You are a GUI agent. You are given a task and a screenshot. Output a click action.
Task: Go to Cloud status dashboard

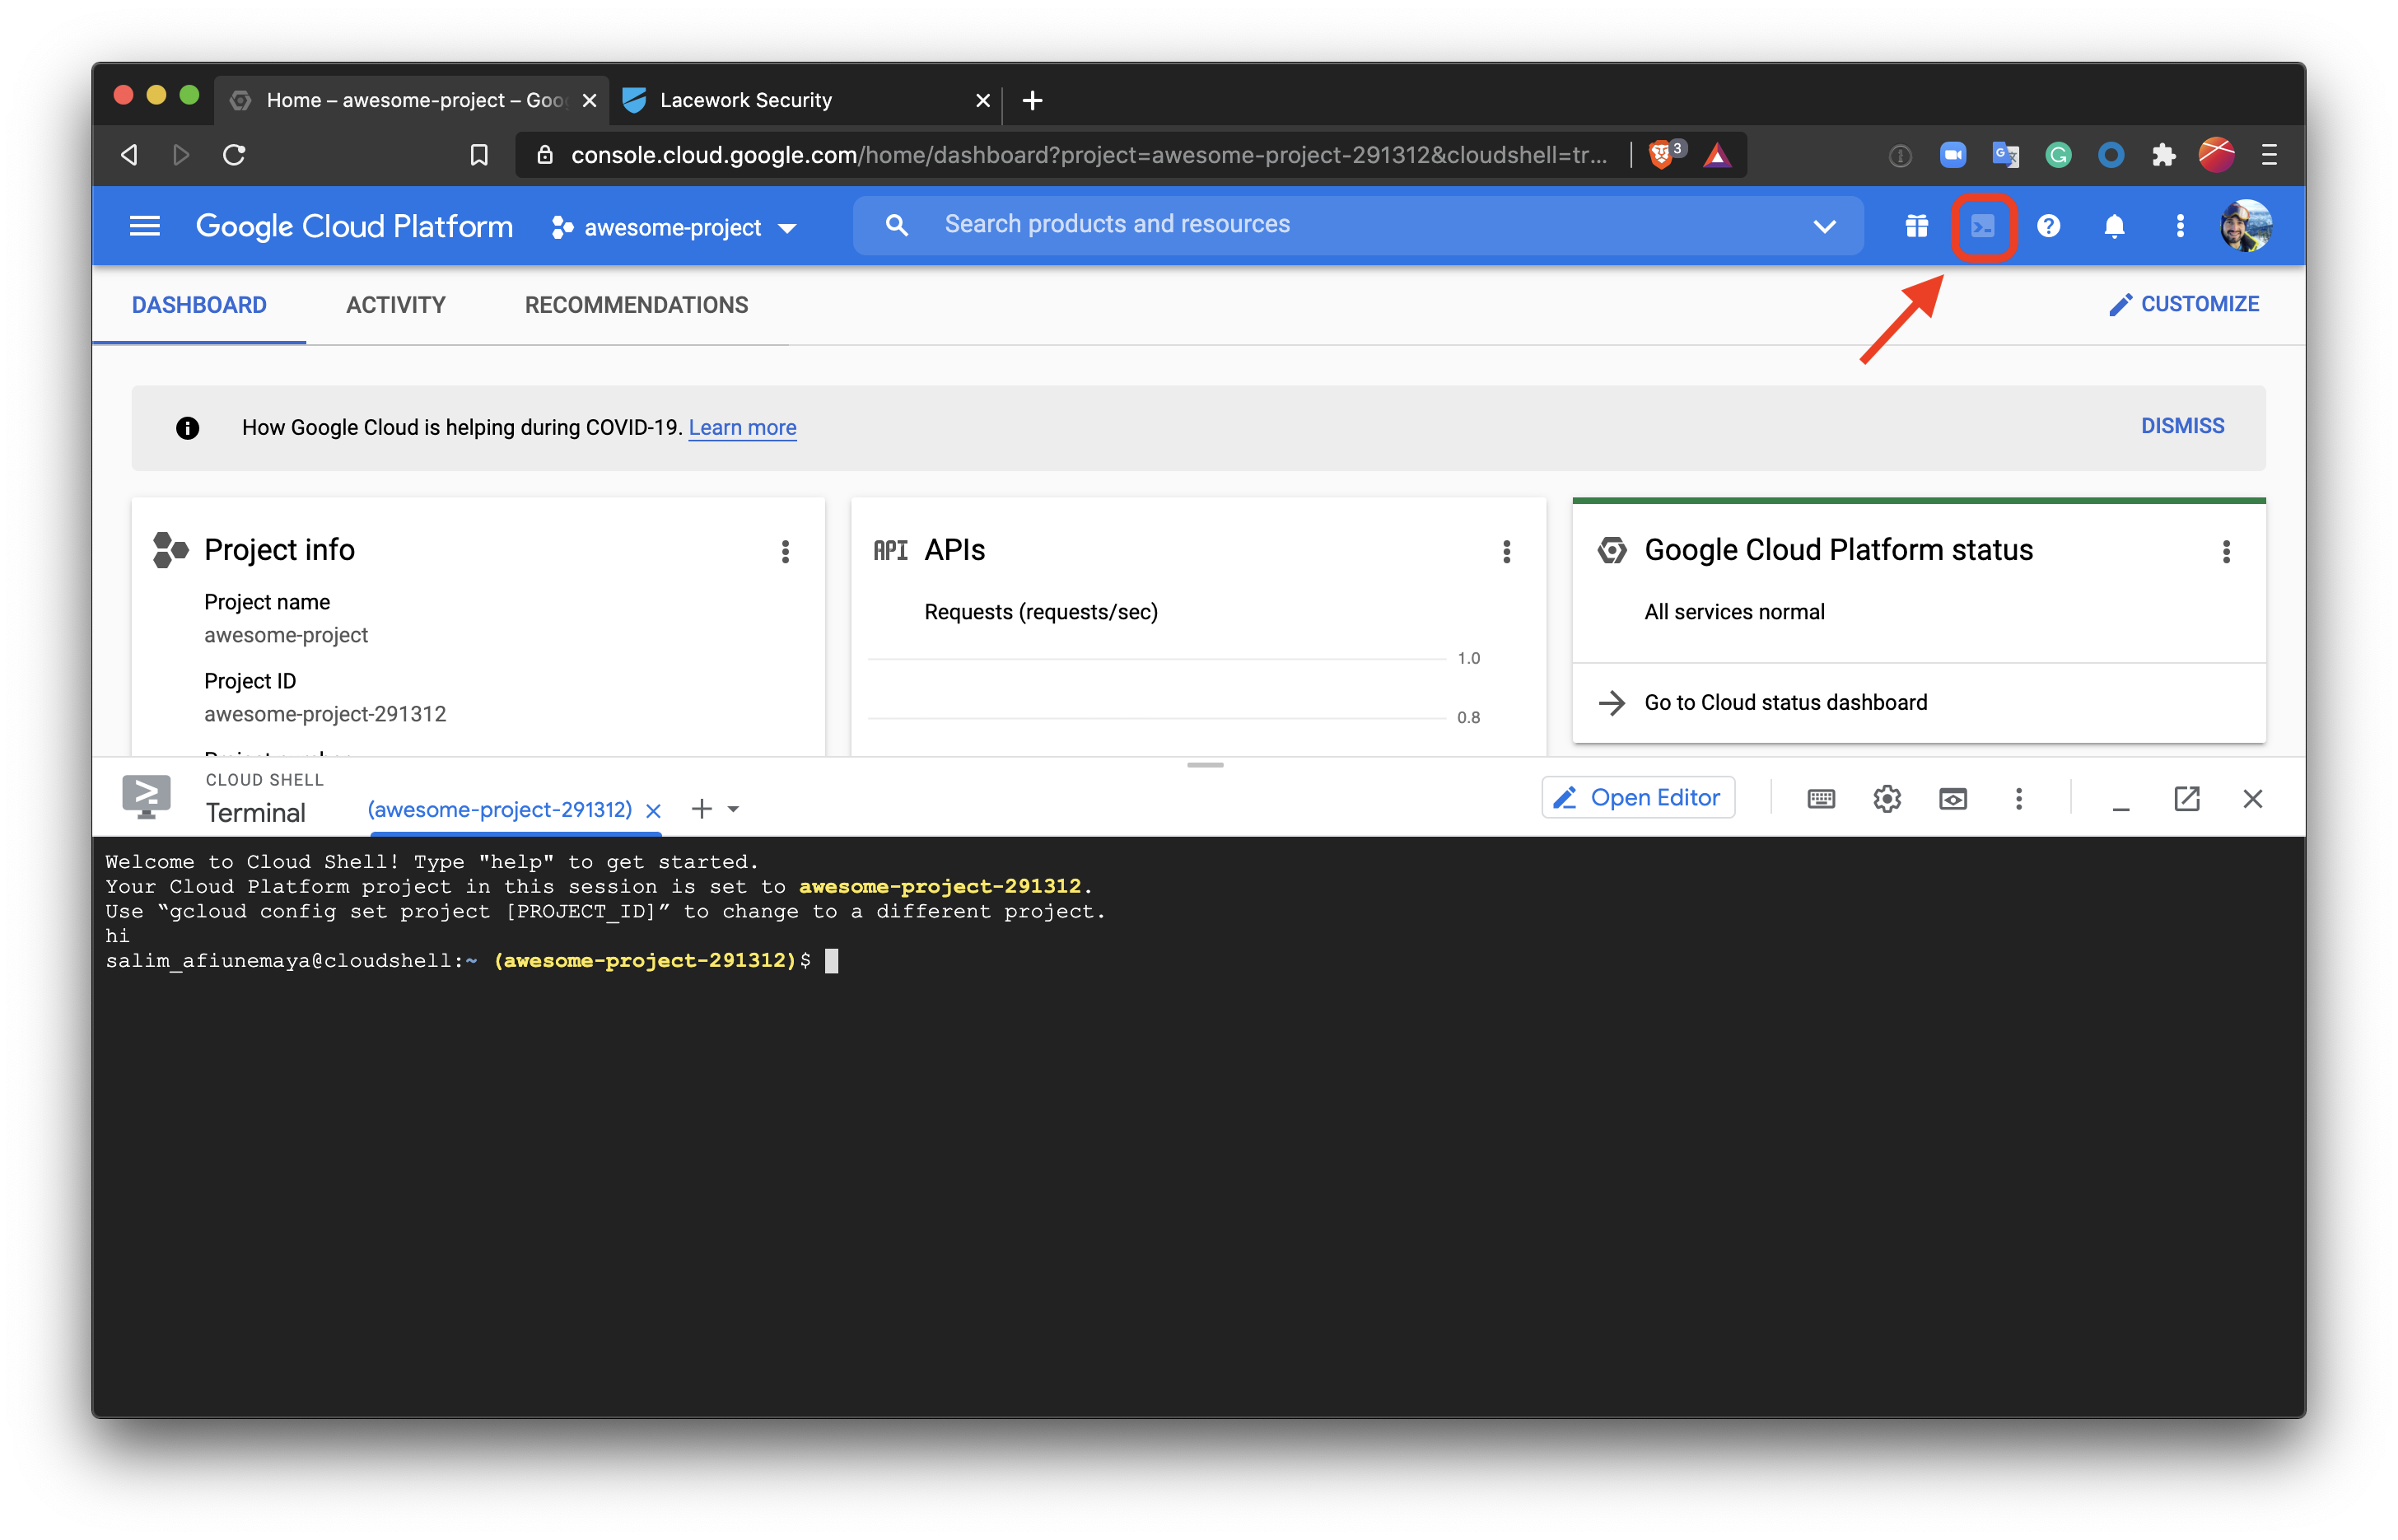[1785, 702]
